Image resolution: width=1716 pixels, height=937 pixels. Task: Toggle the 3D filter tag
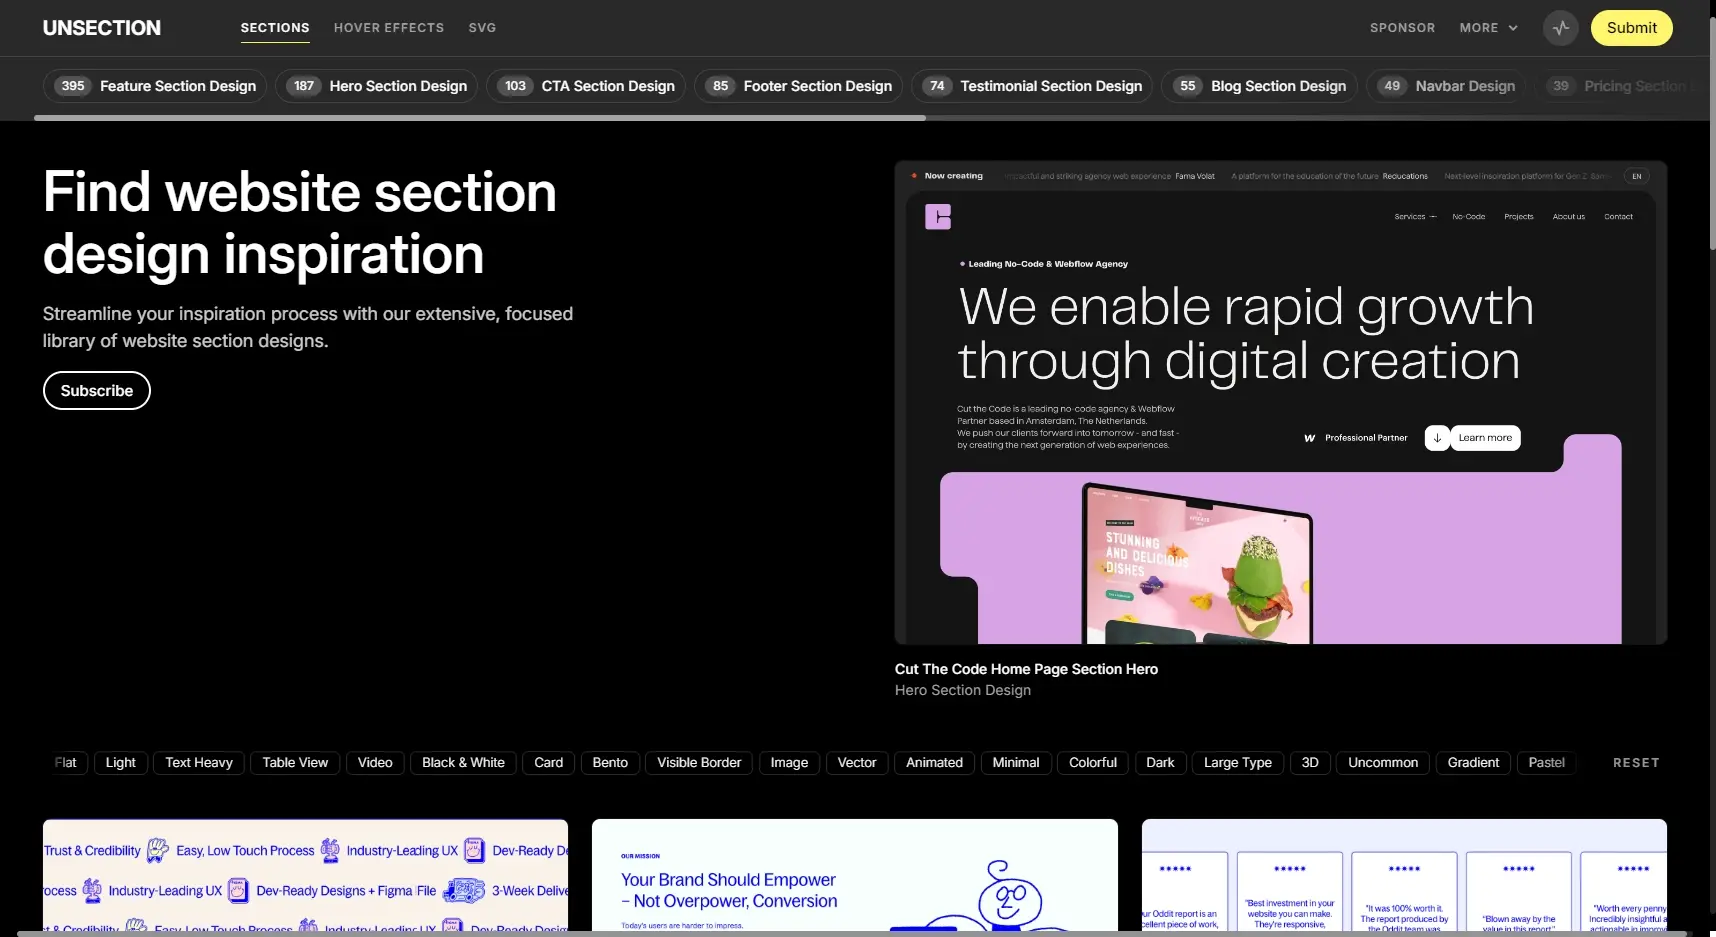[x=1310, y=763]
